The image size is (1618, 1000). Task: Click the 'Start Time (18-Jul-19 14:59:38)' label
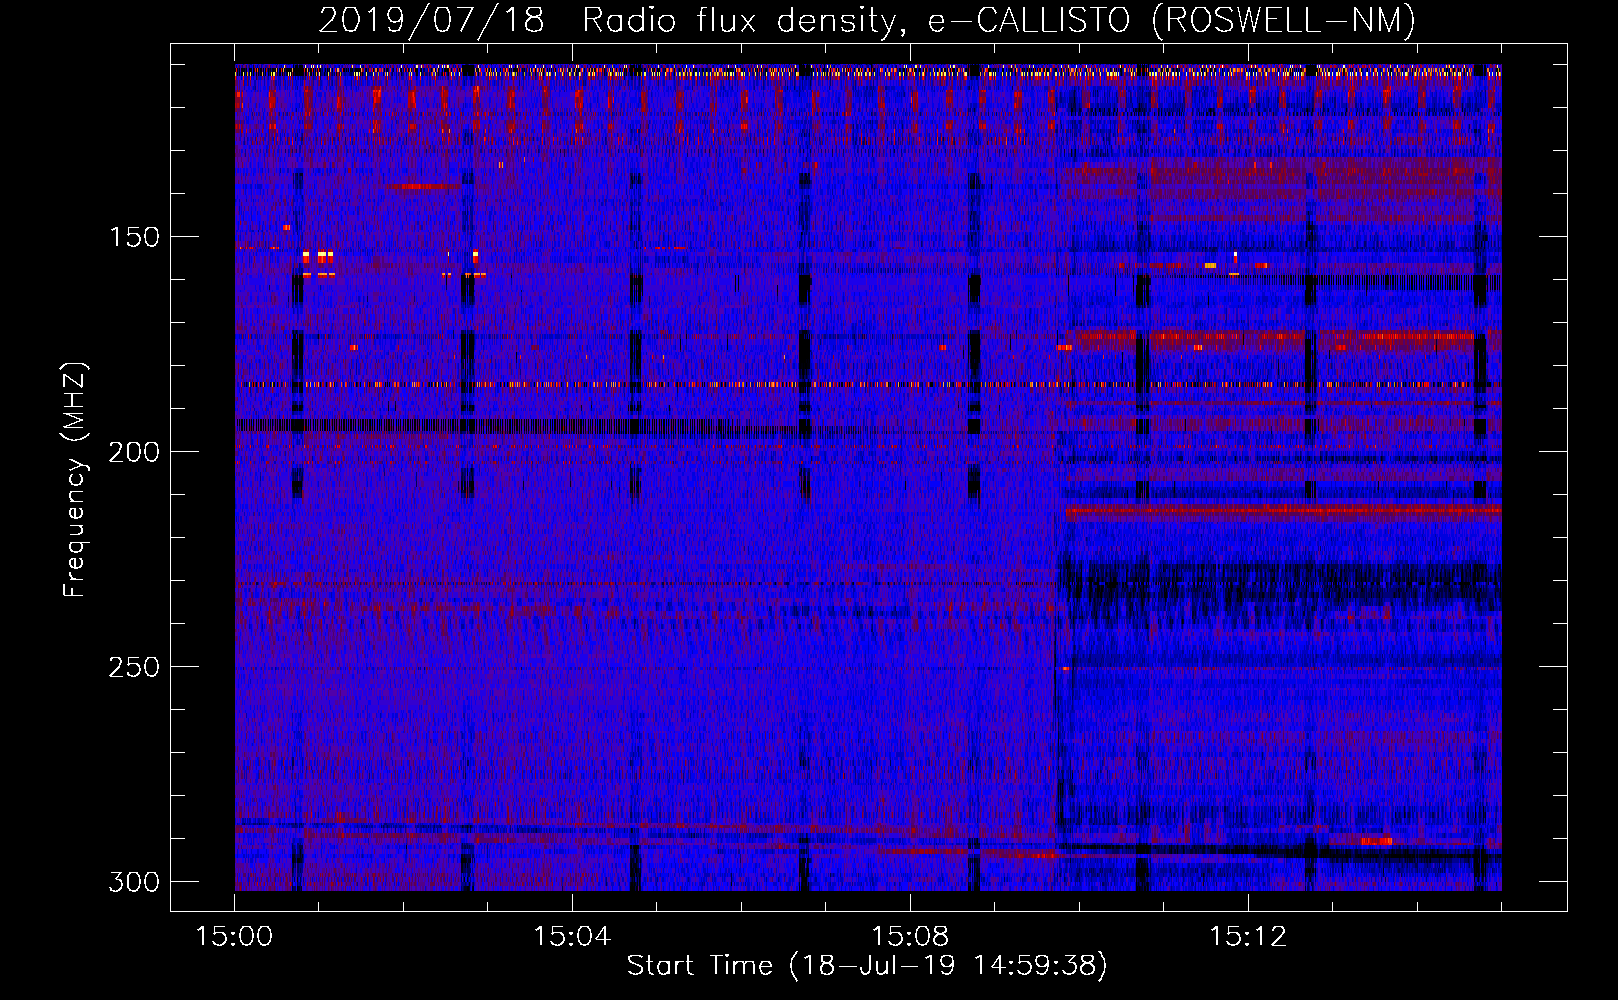point(867,966)
